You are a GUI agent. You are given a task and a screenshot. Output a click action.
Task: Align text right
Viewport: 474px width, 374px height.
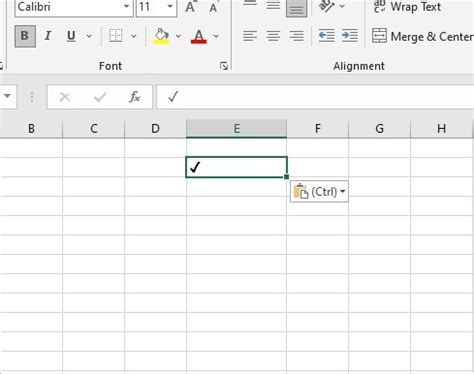[297, 36]
